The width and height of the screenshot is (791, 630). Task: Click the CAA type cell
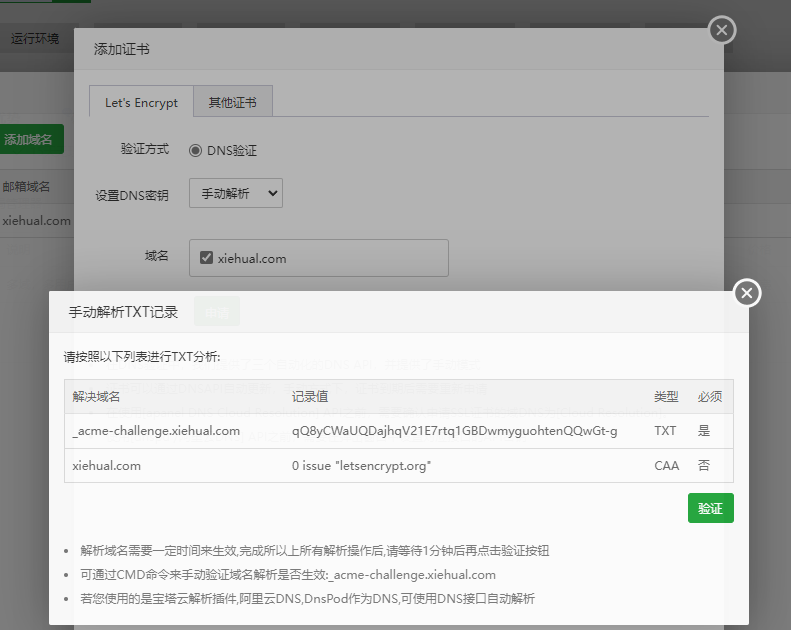(x=666, y=466)
